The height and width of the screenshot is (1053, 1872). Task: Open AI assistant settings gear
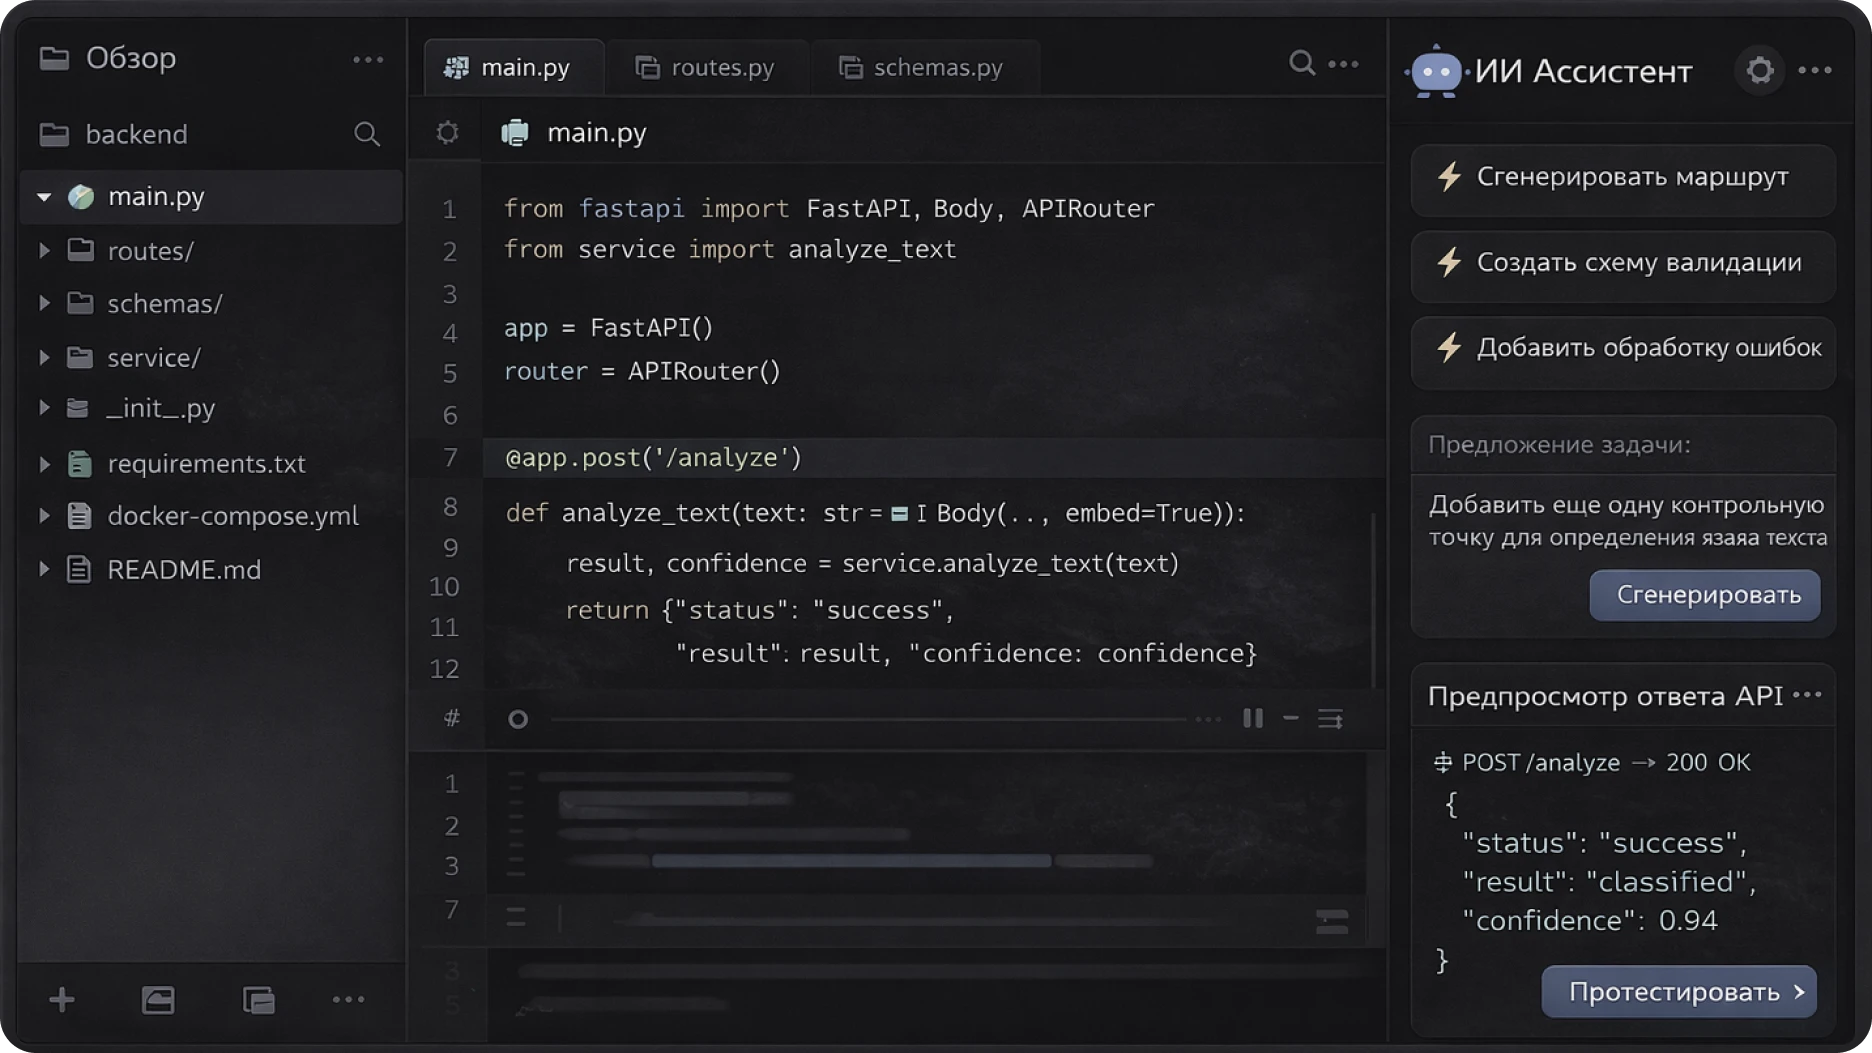[x=1759, y=71]
